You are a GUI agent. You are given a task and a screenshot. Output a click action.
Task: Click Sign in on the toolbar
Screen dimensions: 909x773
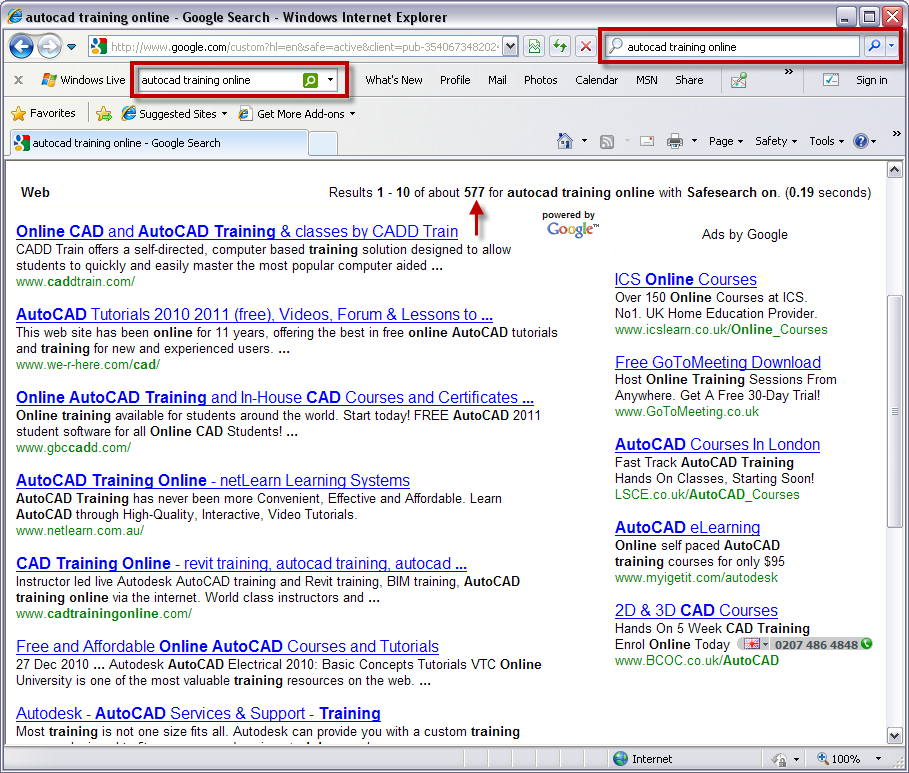(871, 80)
